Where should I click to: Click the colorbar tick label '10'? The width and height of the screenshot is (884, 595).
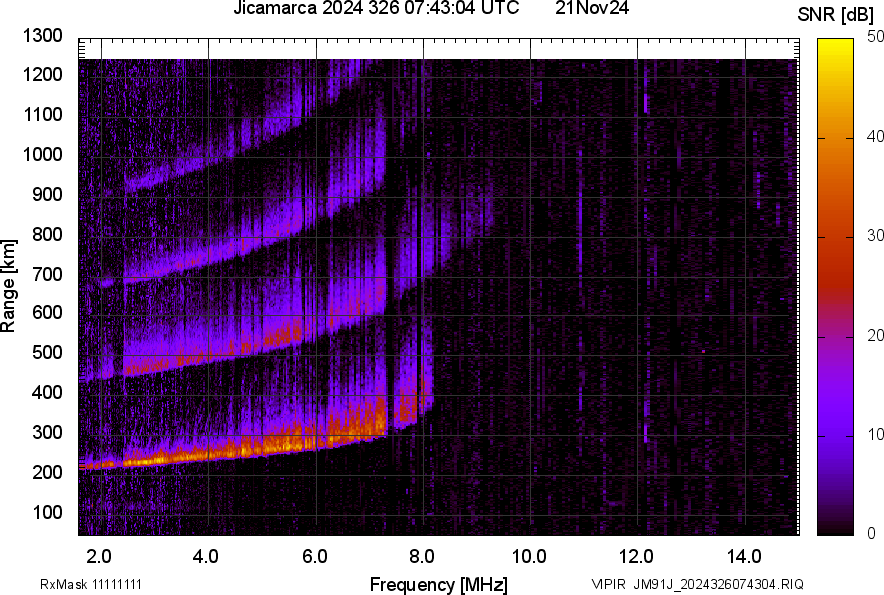point(876,435)
